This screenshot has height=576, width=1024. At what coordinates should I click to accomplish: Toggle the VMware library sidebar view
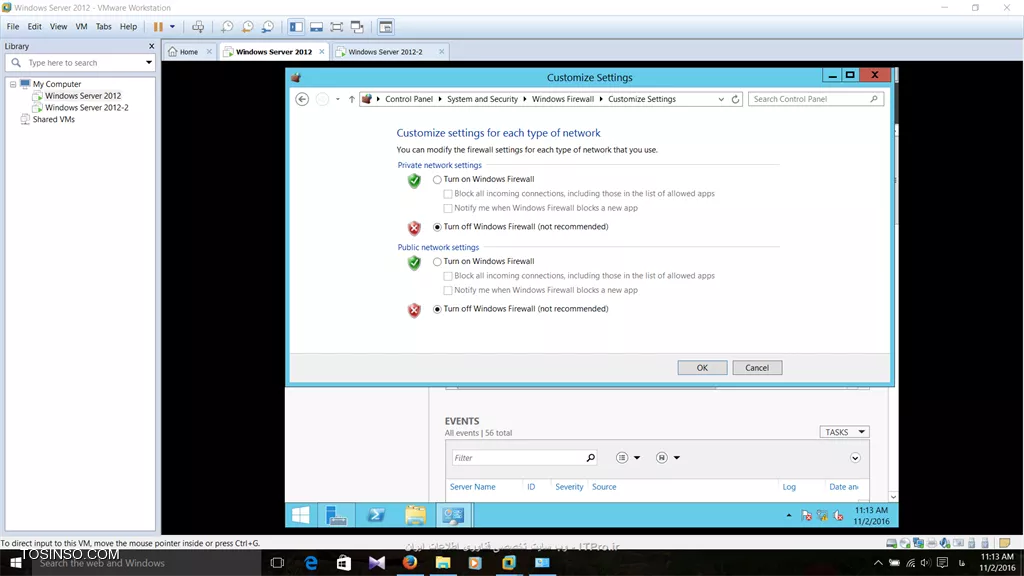pos(296,27)
